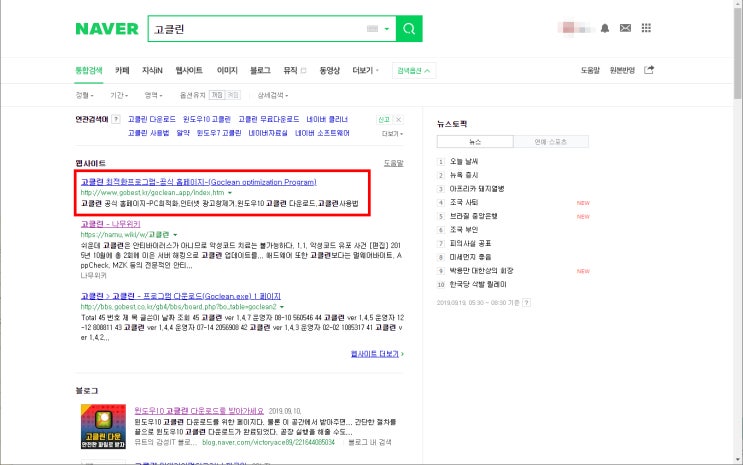Open blog post 윈도우10 고클린 다운로드를 받아가세요

[199, 411]
